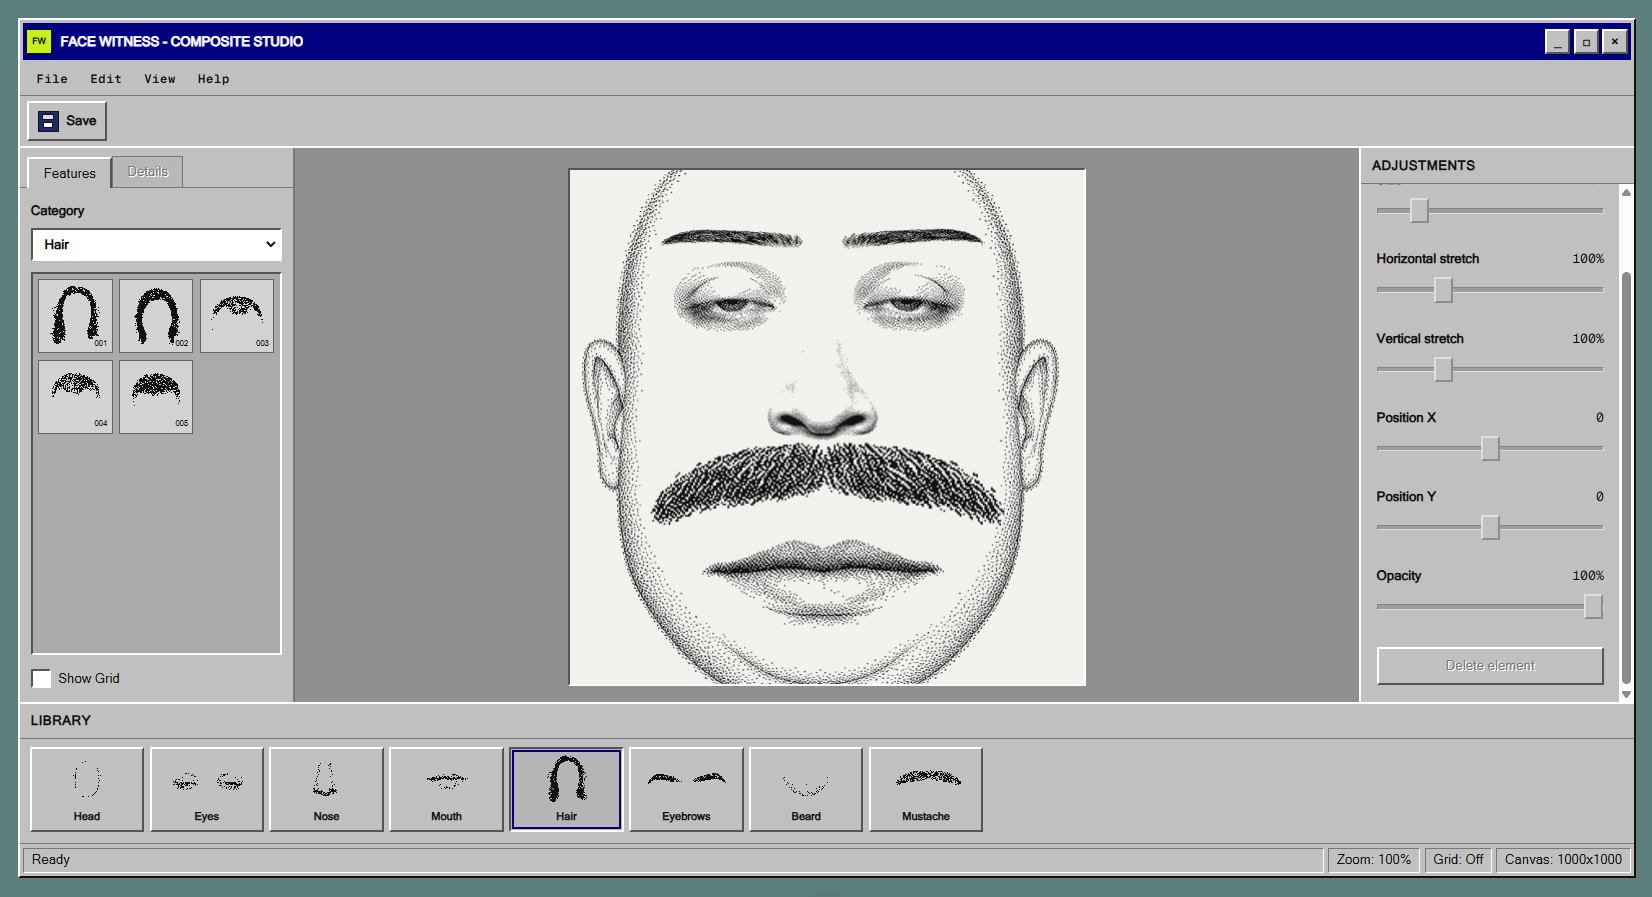The image size is (1652, 897).
Task: Choose hair style thumbnail 003
Action: [x=237, y=316]
